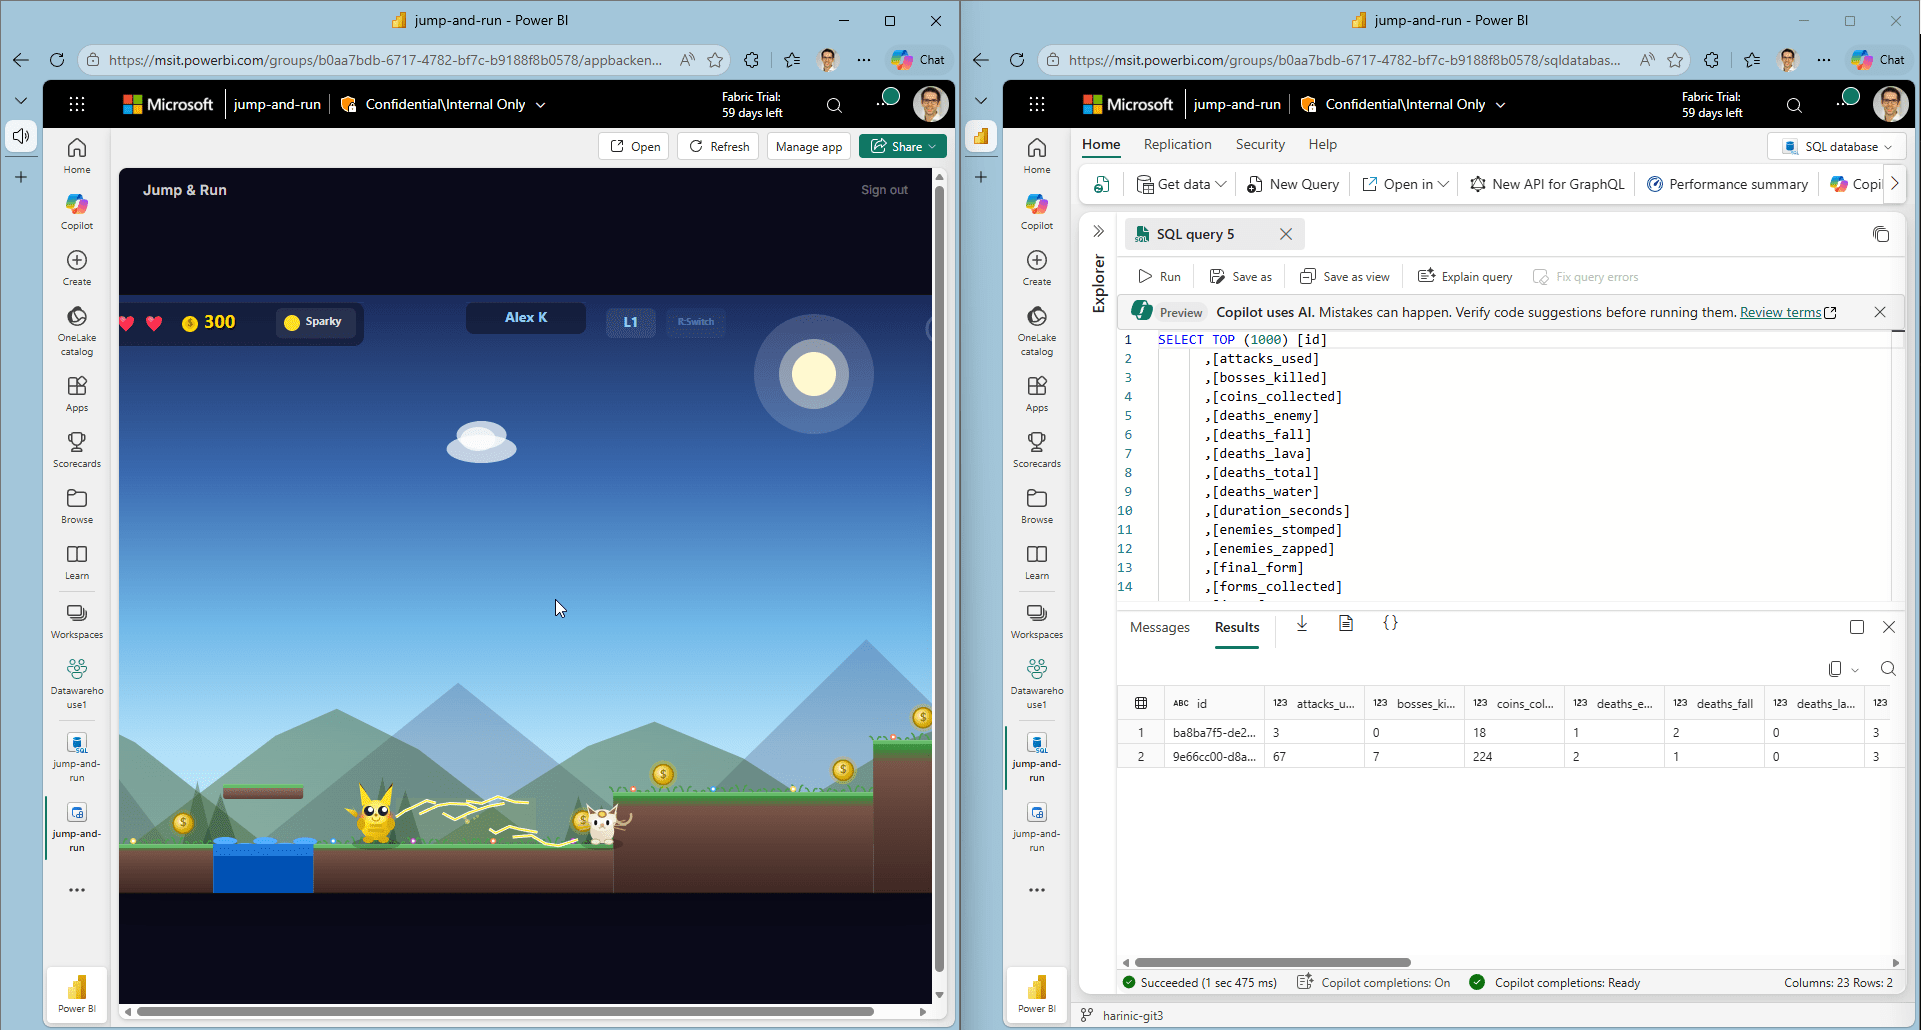Click the database refresh icon in Home ribbon

pos(1102,184)
